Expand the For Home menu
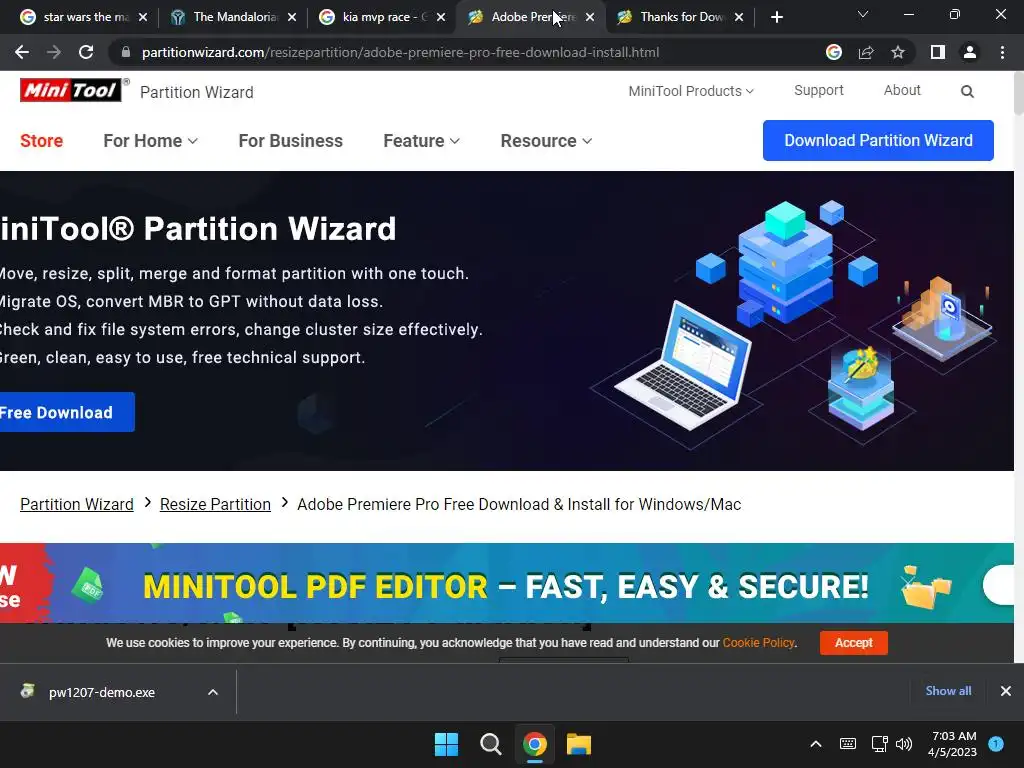 [150, 140]
